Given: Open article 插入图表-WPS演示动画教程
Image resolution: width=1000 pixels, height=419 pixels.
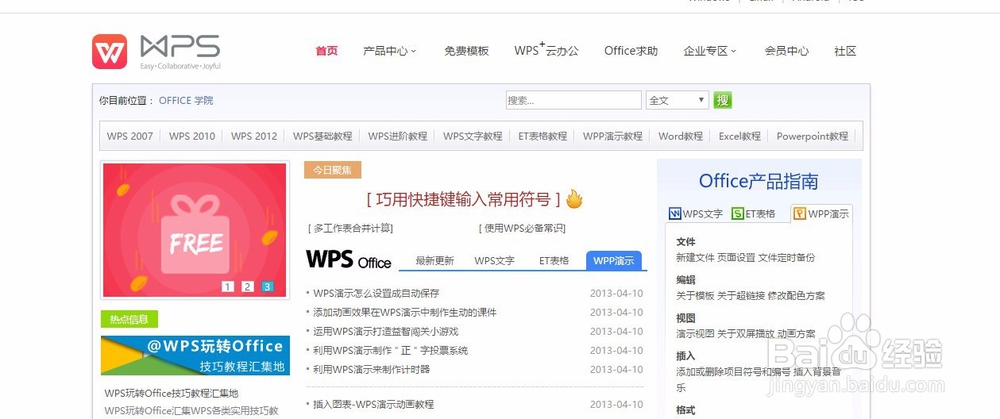Looking at the screenshot, I should [374, 404].
